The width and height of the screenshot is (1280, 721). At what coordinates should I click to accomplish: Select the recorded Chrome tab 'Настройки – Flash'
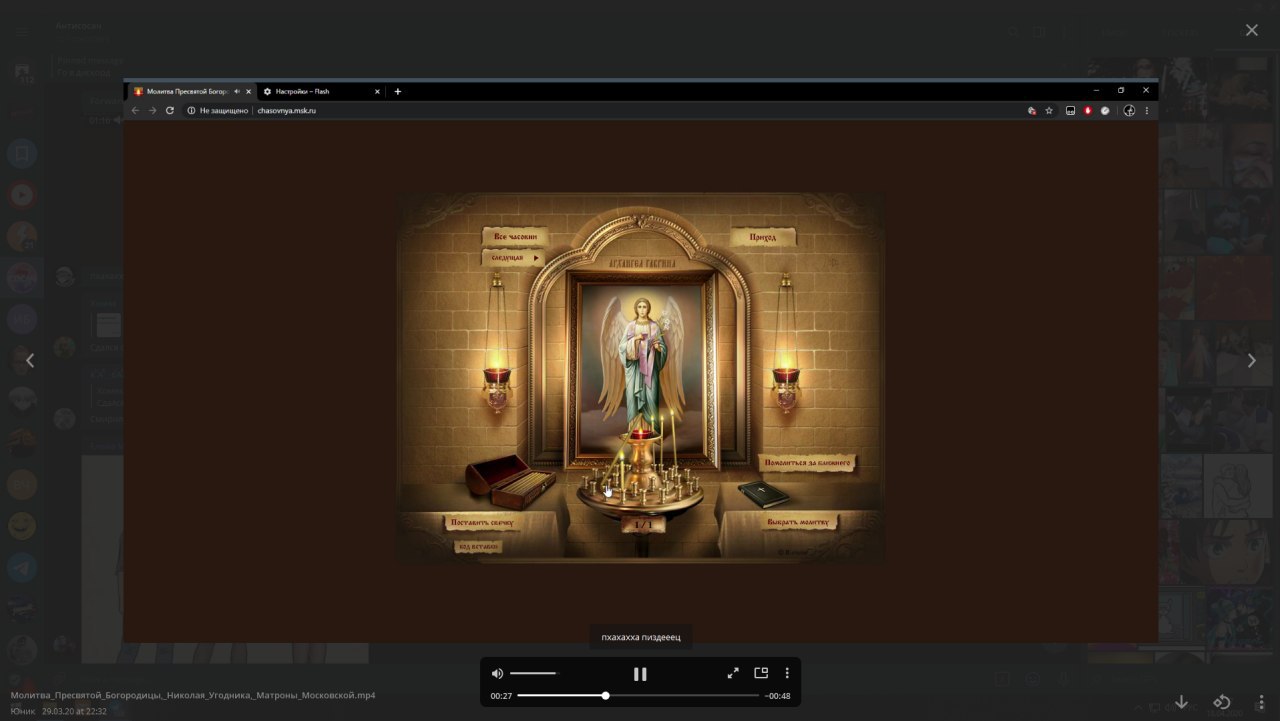pyautogui.click(x=321, y=91)
